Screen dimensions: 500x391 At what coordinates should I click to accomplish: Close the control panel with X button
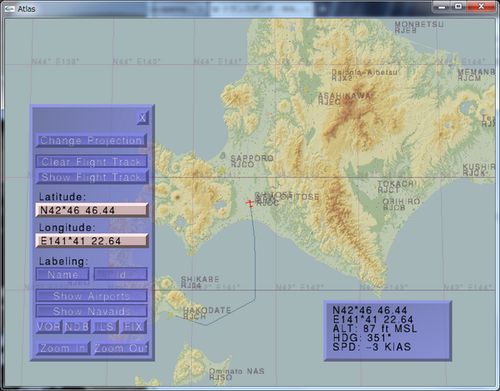tap(142, 118)
